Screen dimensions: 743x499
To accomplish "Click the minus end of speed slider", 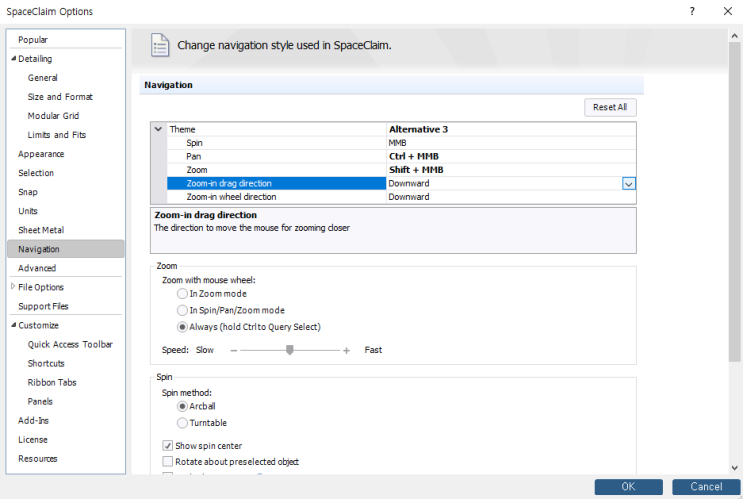I will click(x=234, y=351).
